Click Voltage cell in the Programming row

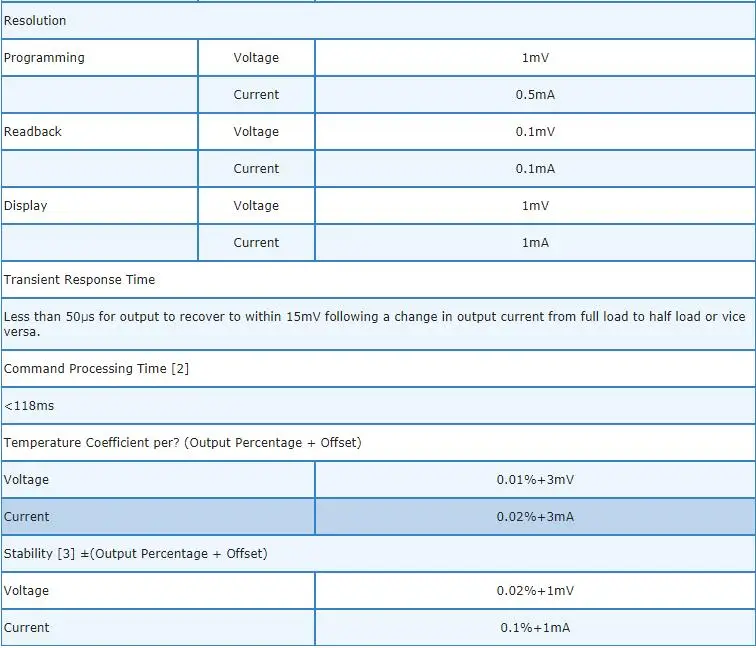(256, 58)
